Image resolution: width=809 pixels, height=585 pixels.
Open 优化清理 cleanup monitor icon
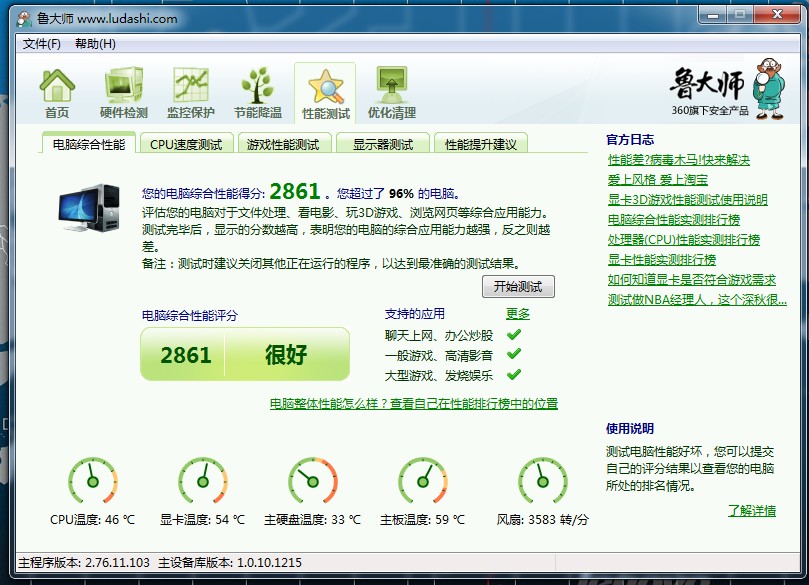(x=392, y=93)
